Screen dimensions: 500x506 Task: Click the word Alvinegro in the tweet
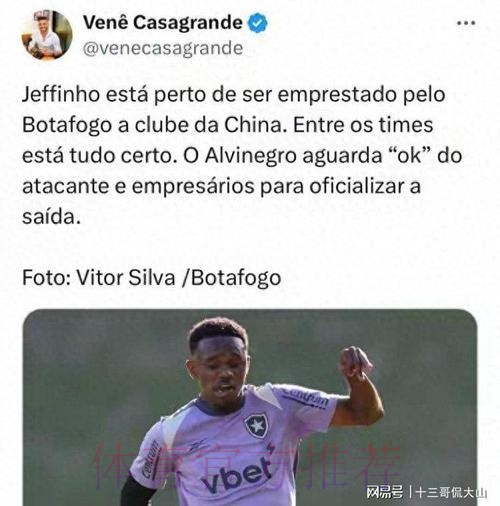point(250,156)
